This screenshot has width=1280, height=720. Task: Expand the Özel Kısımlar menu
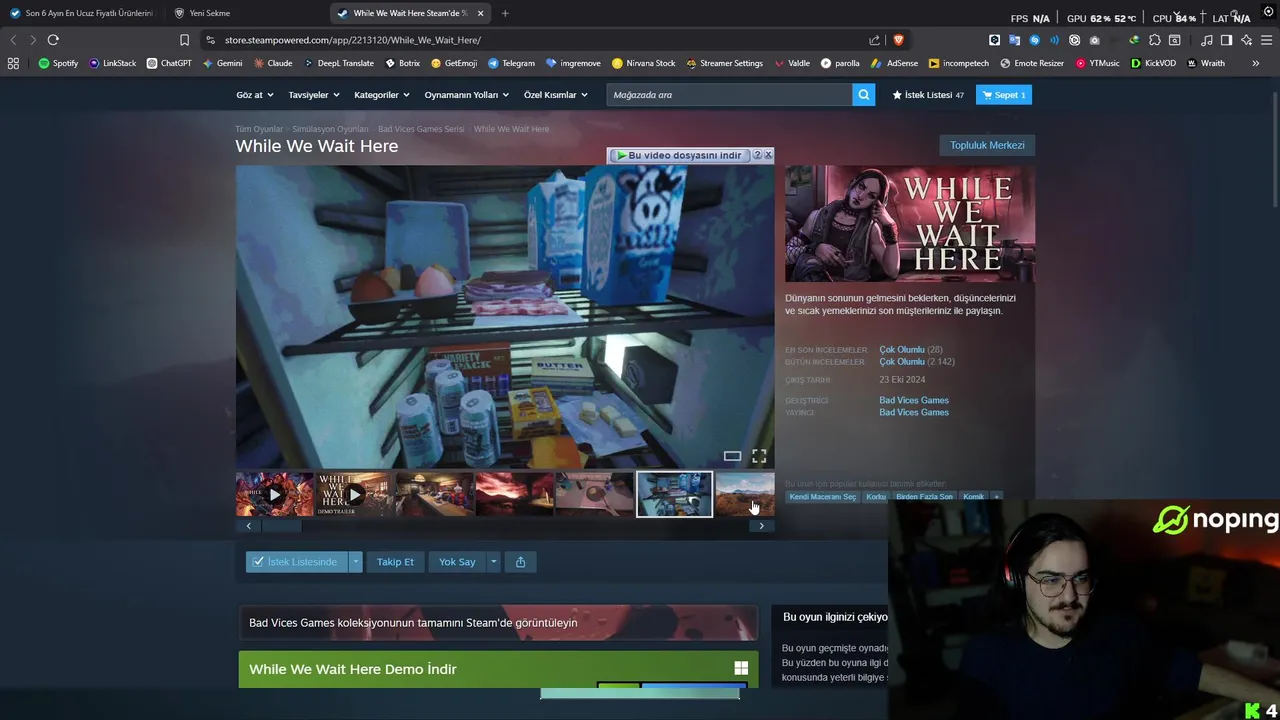click(556, 95)
